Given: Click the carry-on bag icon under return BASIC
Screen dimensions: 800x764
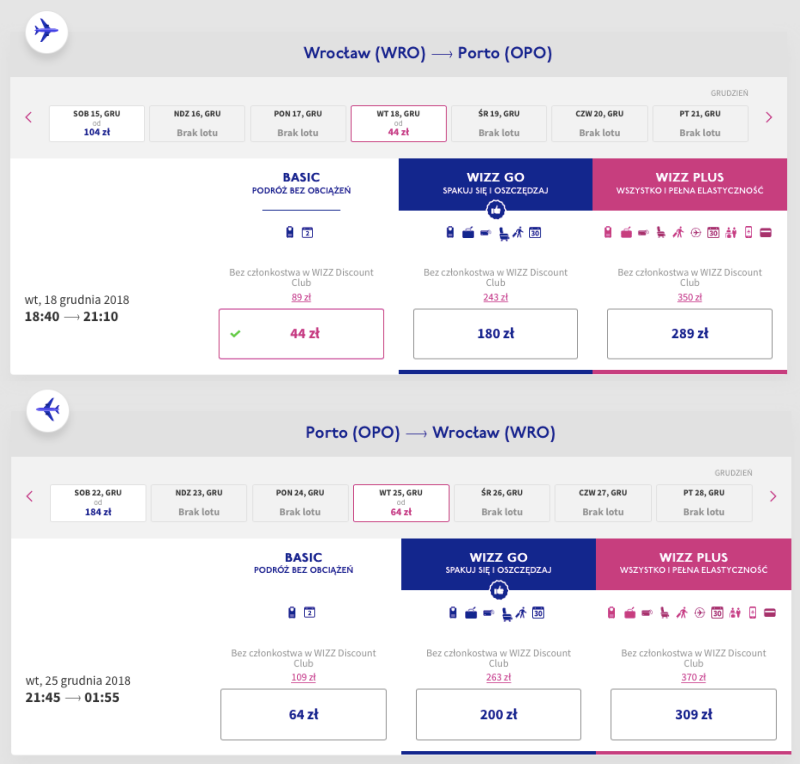Looking at the screenshot, I should click(x=290, y=613).
